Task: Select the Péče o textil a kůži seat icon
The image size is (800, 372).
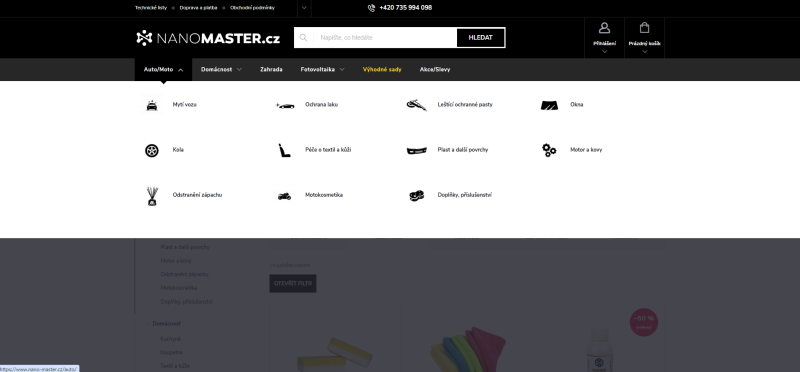Action: point(284,150)
